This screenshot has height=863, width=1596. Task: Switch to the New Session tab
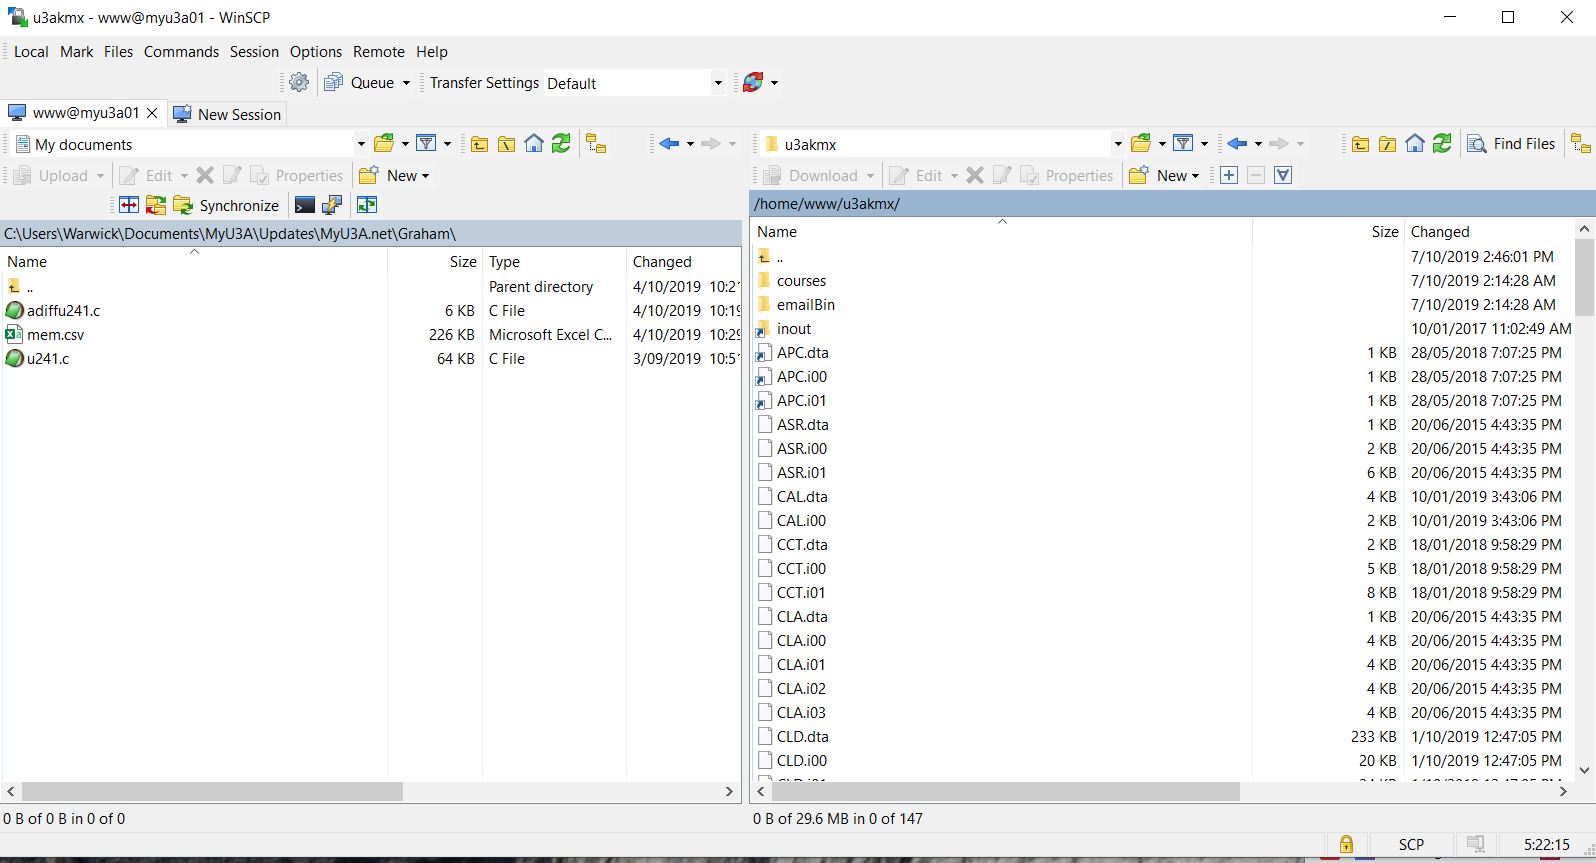[228, 114]
